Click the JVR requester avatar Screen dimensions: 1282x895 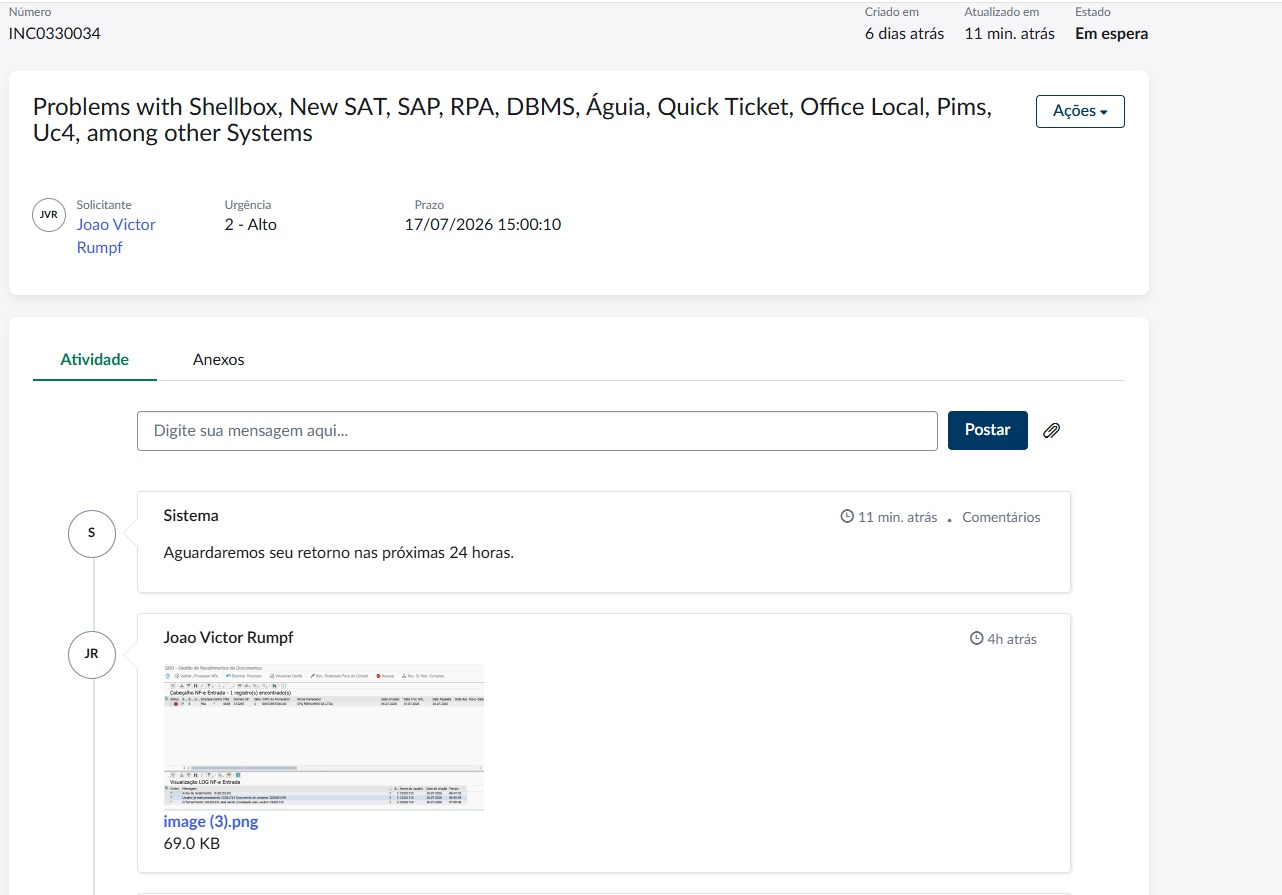[x=48, y=215]
